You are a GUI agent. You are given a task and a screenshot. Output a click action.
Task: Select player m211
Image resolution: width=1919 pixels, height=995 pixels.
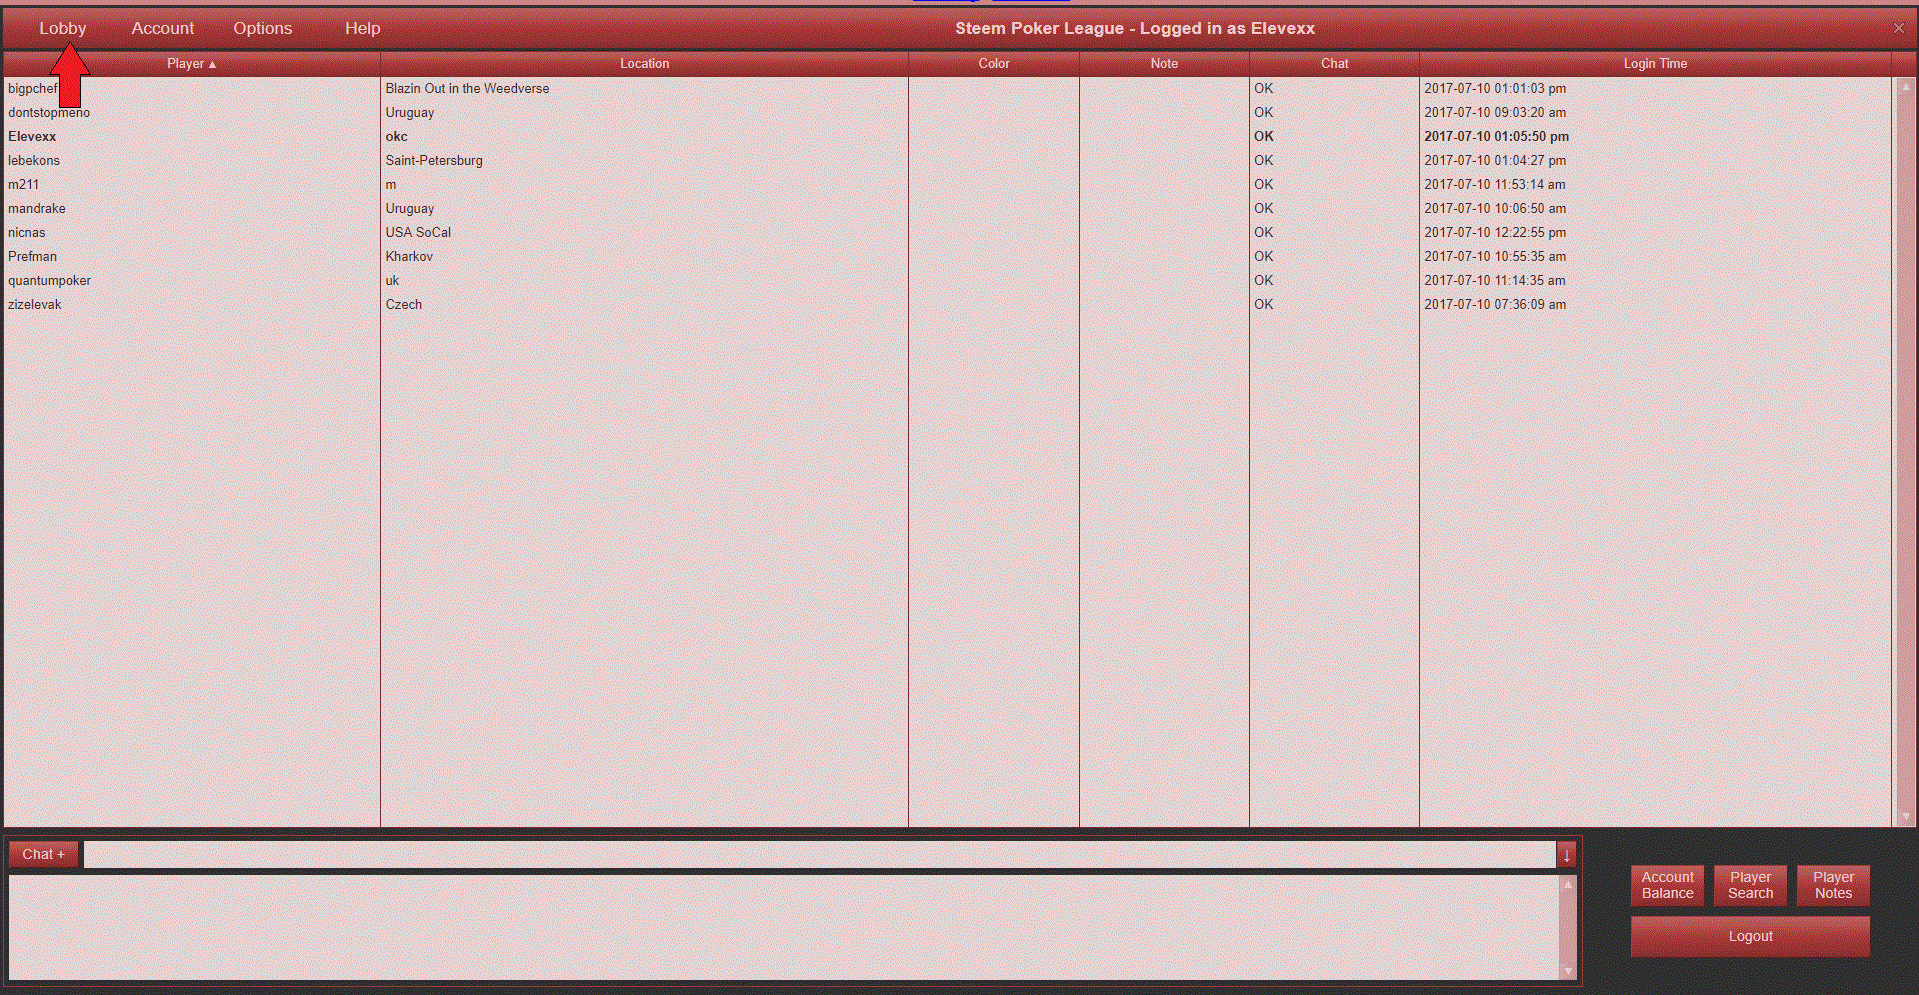(x=23, y=184)
